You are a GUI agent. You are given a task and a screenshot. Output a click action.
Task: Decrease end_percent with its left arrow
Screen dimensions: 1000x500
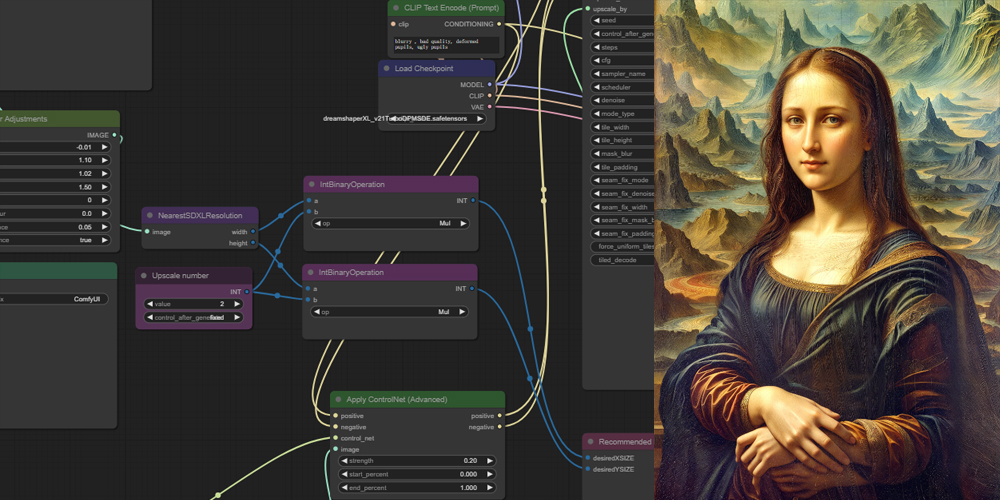[x=345, y=488]
